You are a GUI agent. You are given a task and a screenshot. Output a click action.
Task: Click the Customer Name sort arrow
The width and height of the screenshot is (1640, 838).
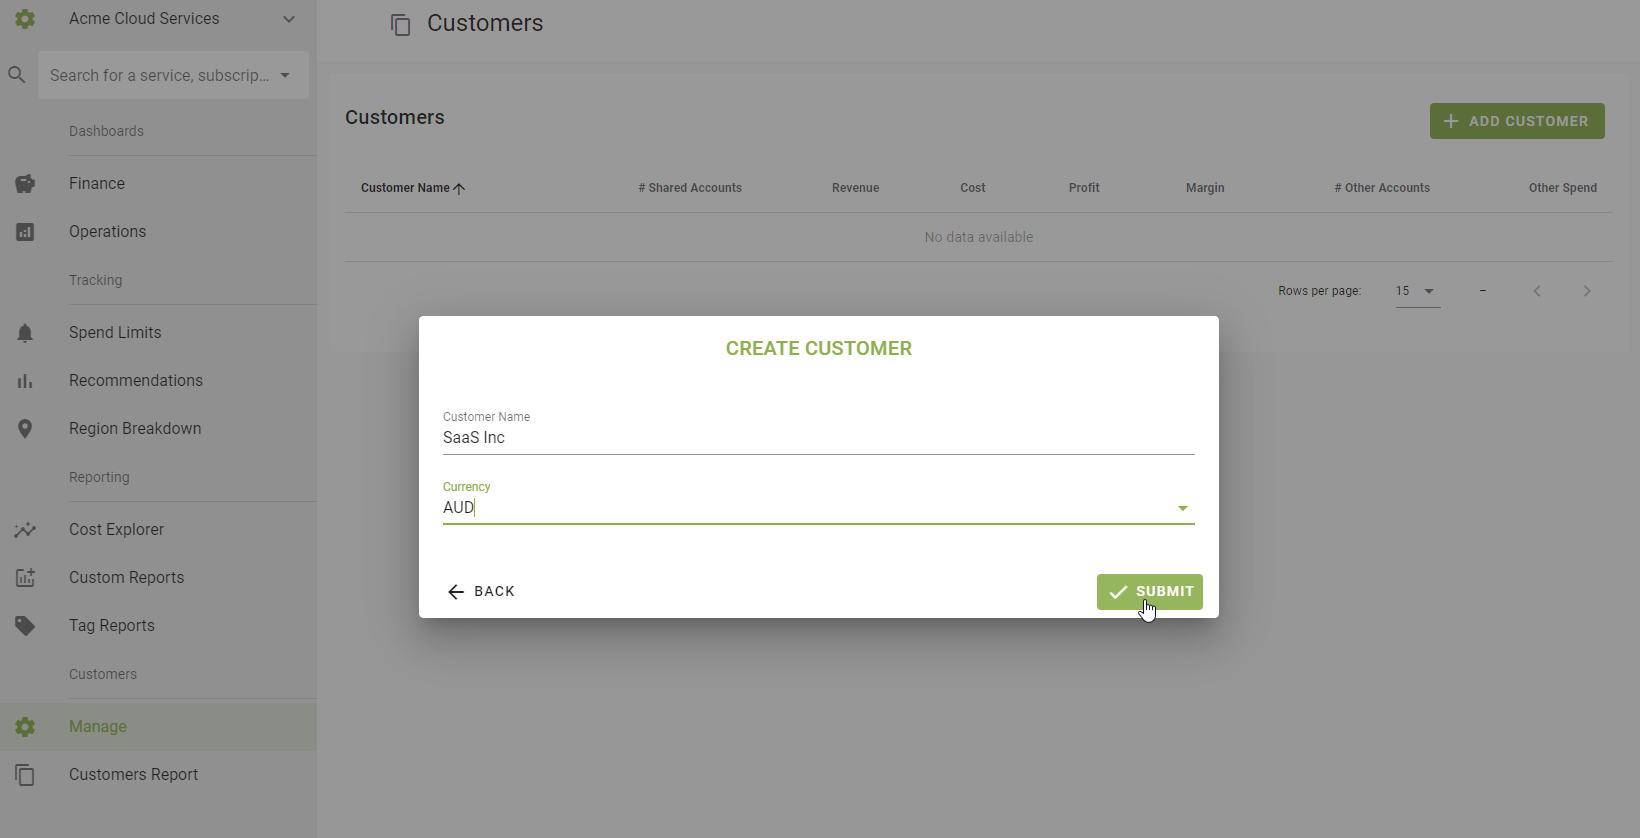(x=459, y=188)
